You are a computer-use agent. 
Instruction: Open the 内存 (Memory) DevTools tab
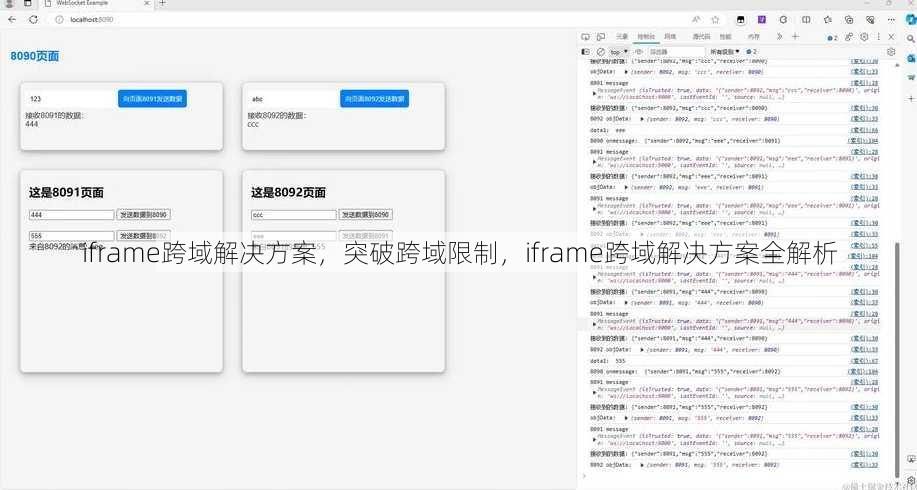coord(754,37)
